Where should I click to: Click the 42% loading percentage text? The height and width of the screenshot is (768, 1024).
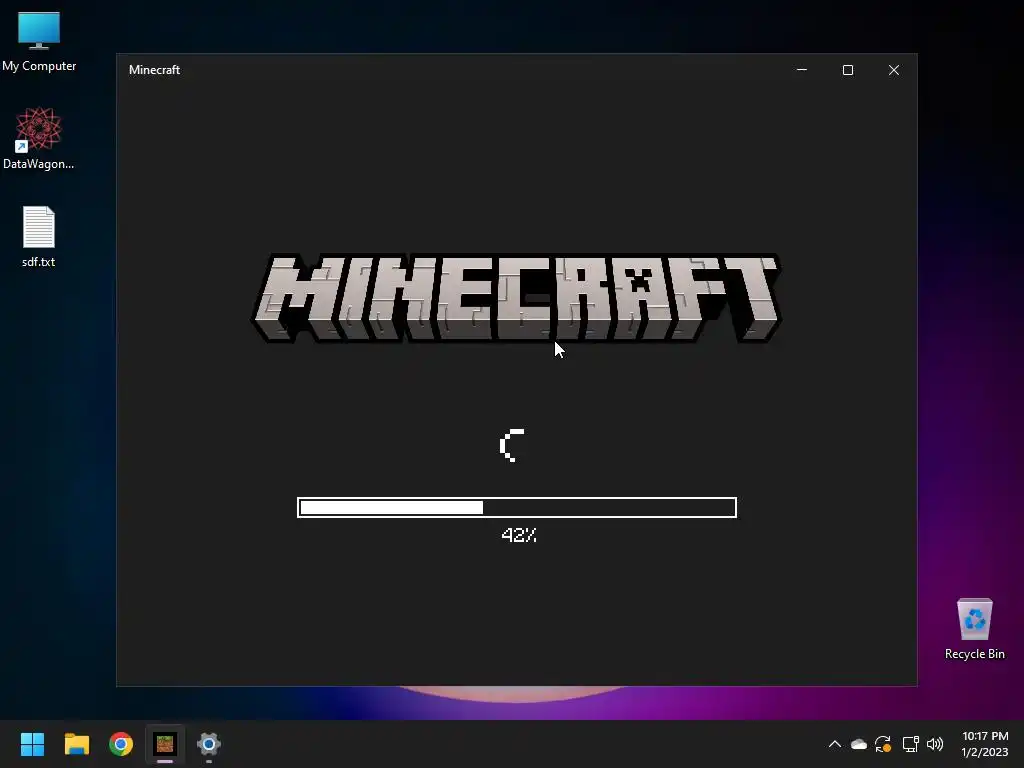(x=519, y=535)
